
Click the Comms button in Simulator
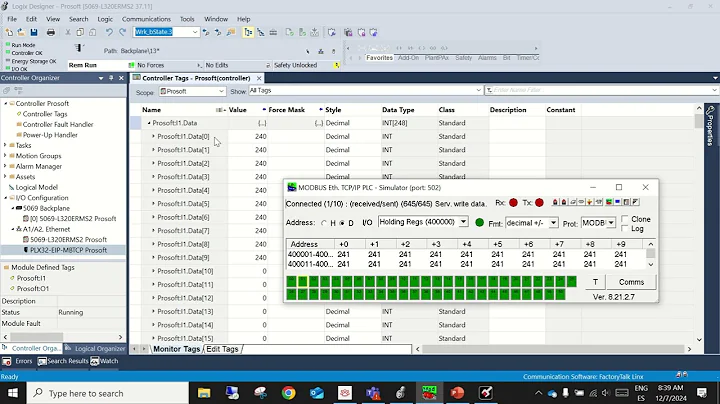(x=631, y=282)
